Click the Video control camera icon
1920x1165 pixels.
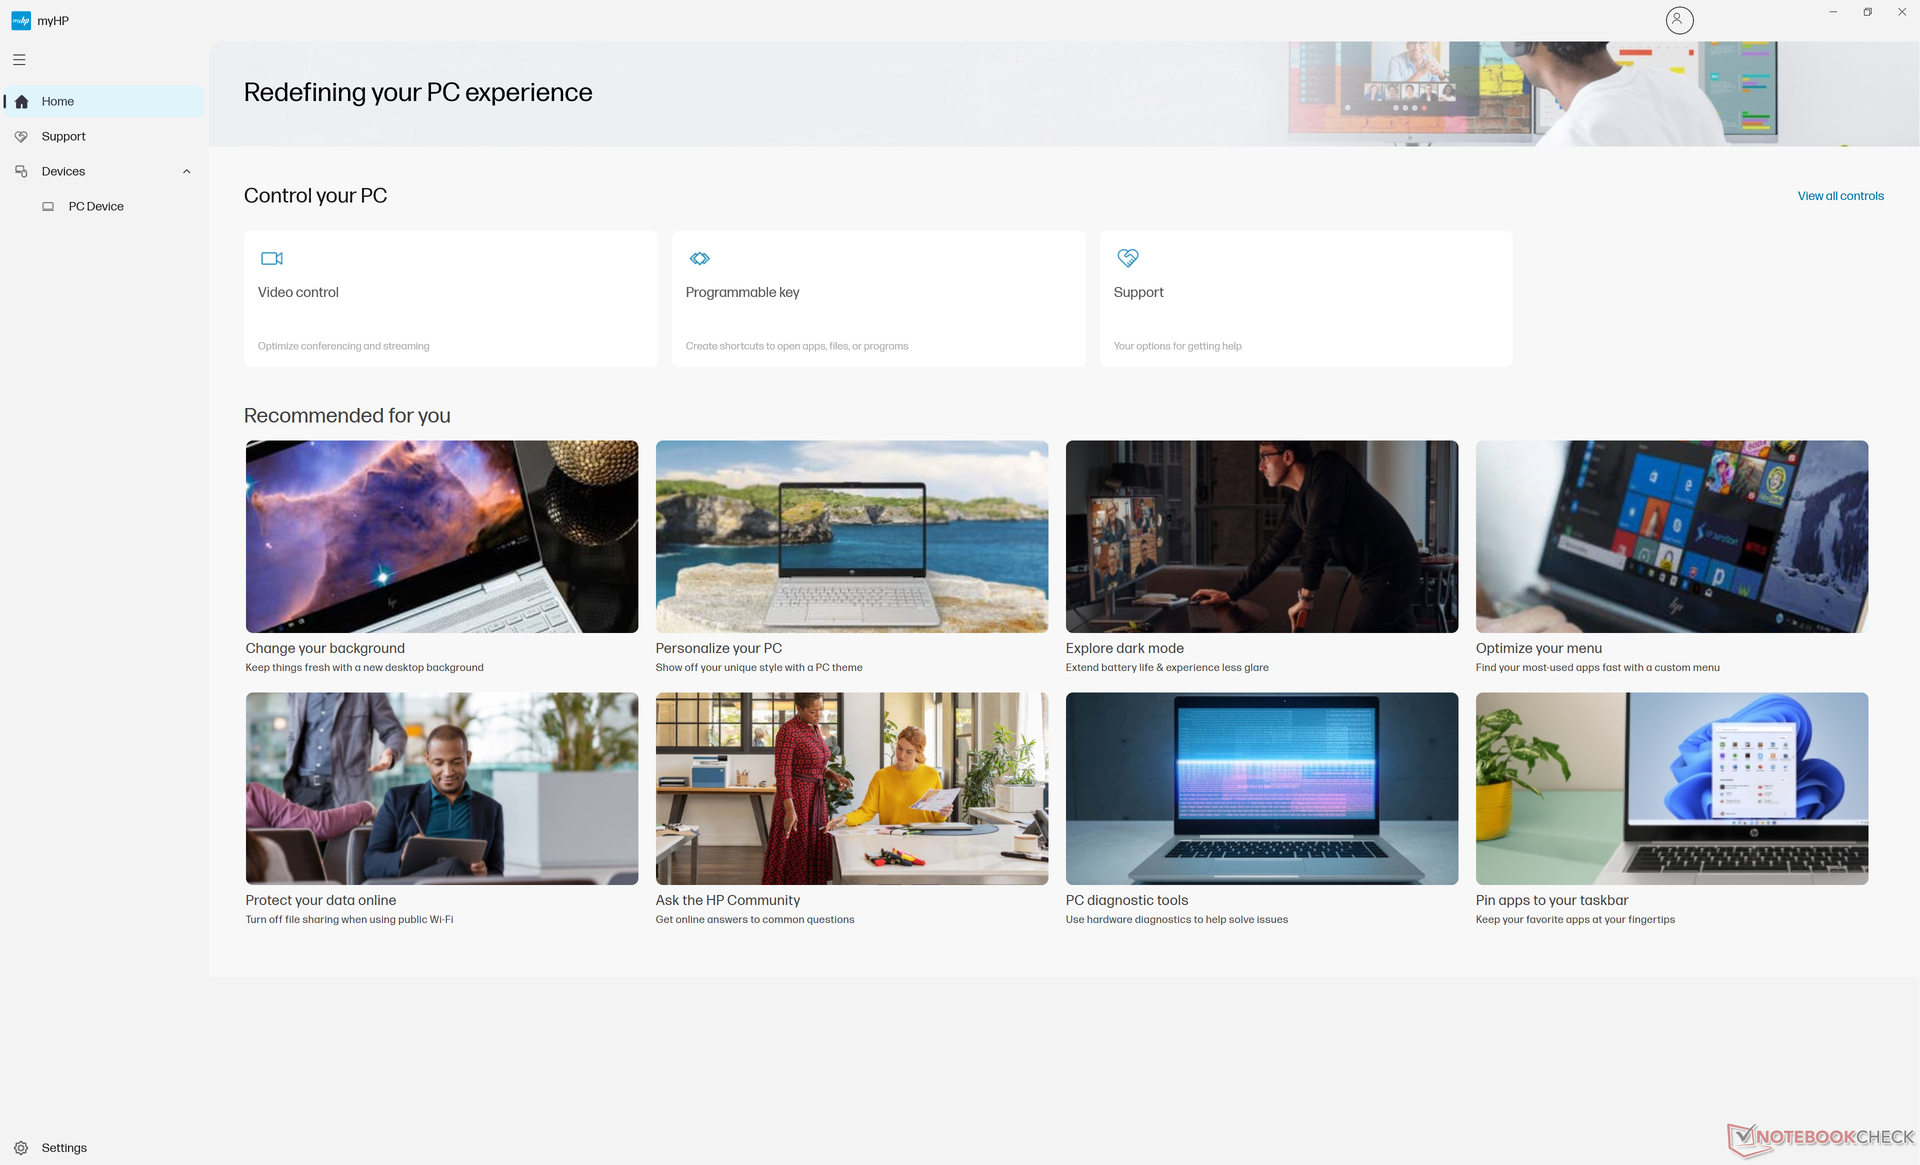(x=272, y=258)
